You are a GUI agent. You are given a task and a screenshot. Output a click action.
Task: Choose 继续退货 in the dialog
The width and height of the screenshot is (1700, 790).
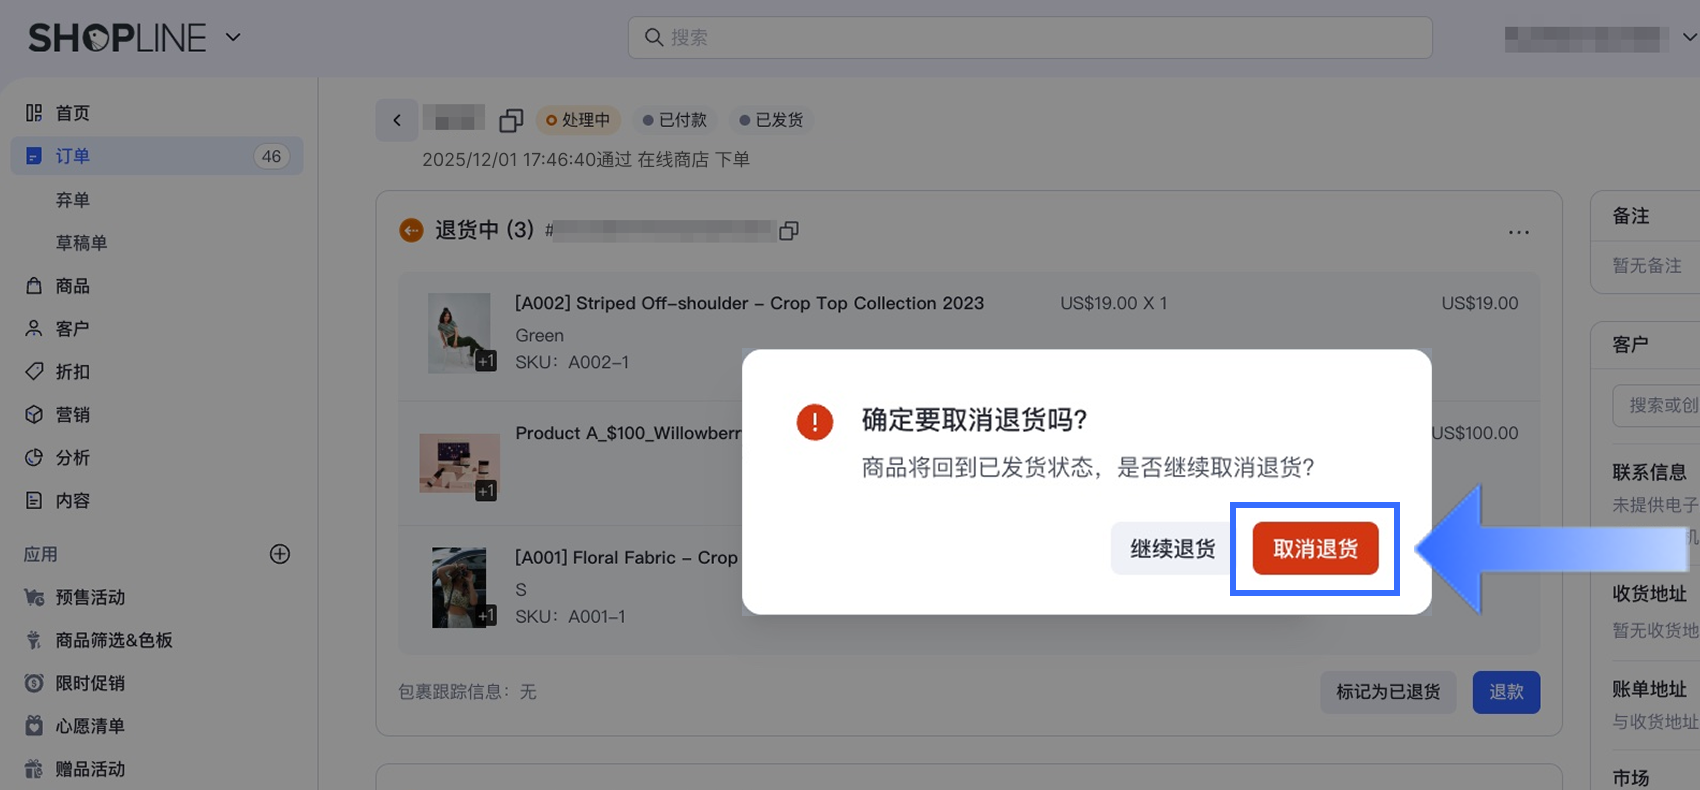(x=1173, y=549)
